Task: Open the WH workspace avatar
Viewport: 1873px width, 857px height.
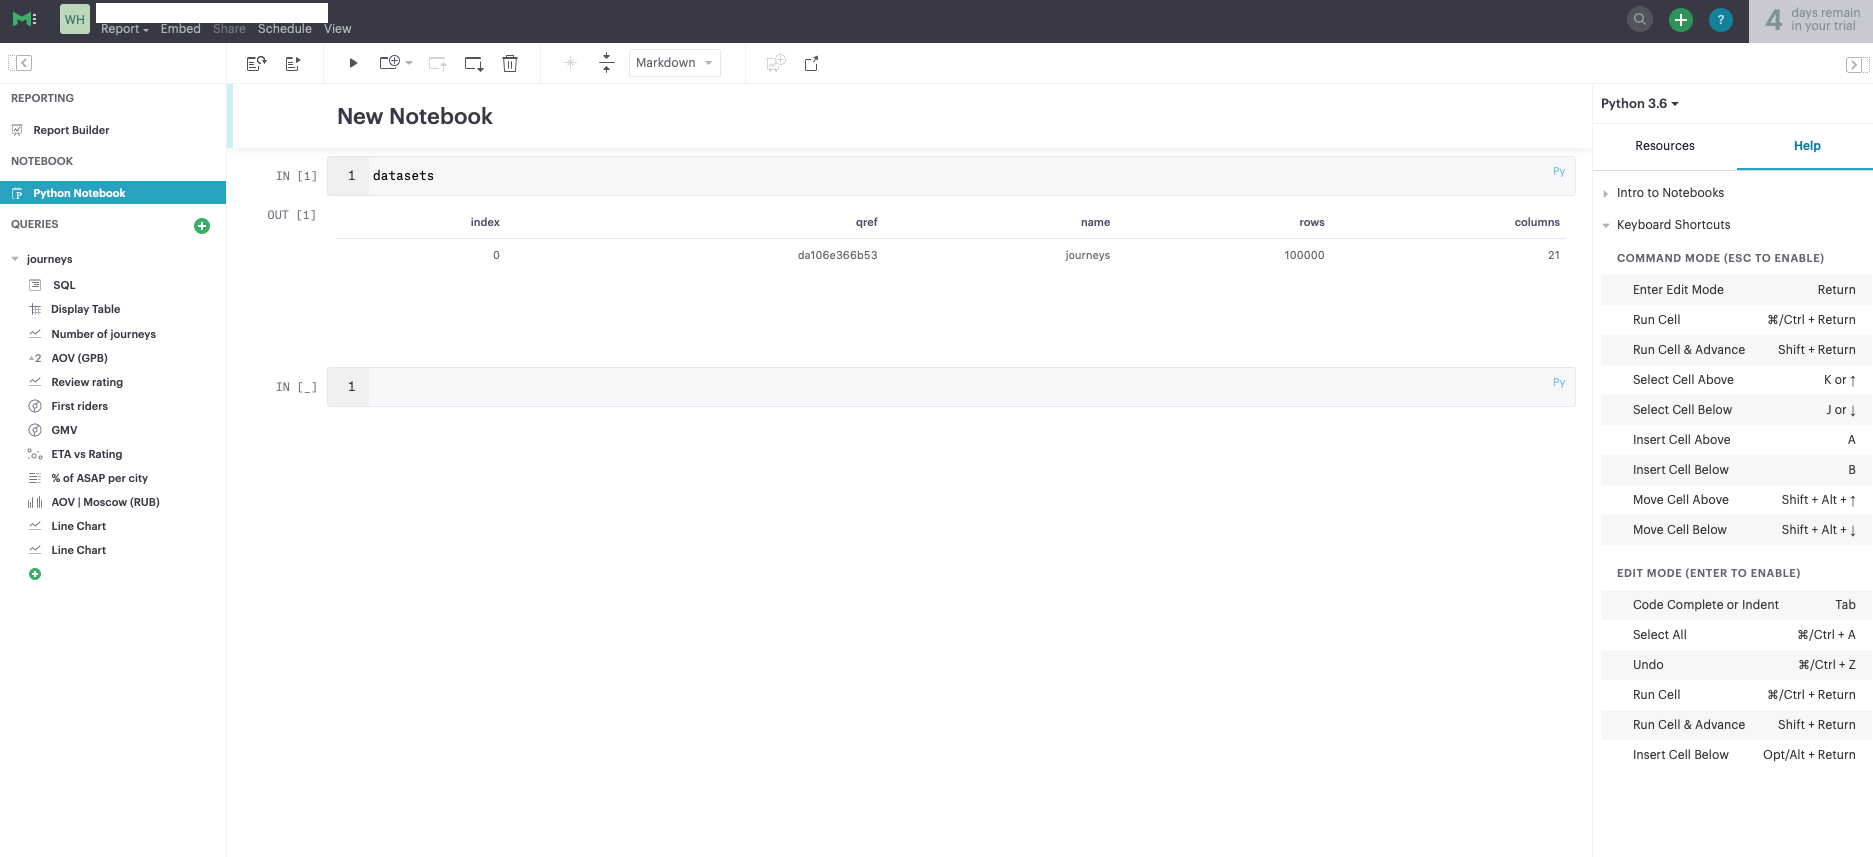Action: (x=75, y=19)
